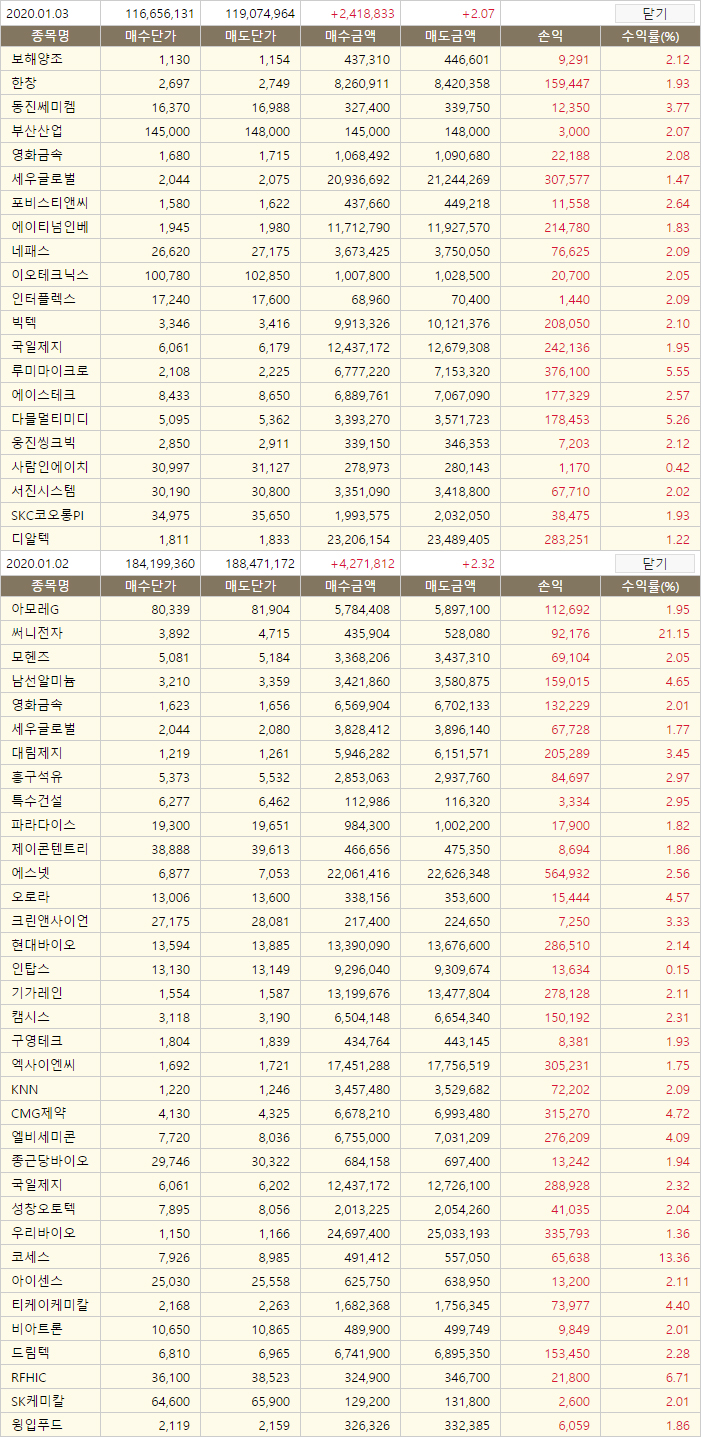The width and height of the screenshot is (701, 1437).
Task: Select the 비아트론 stock name
Action: point(36,1329)
